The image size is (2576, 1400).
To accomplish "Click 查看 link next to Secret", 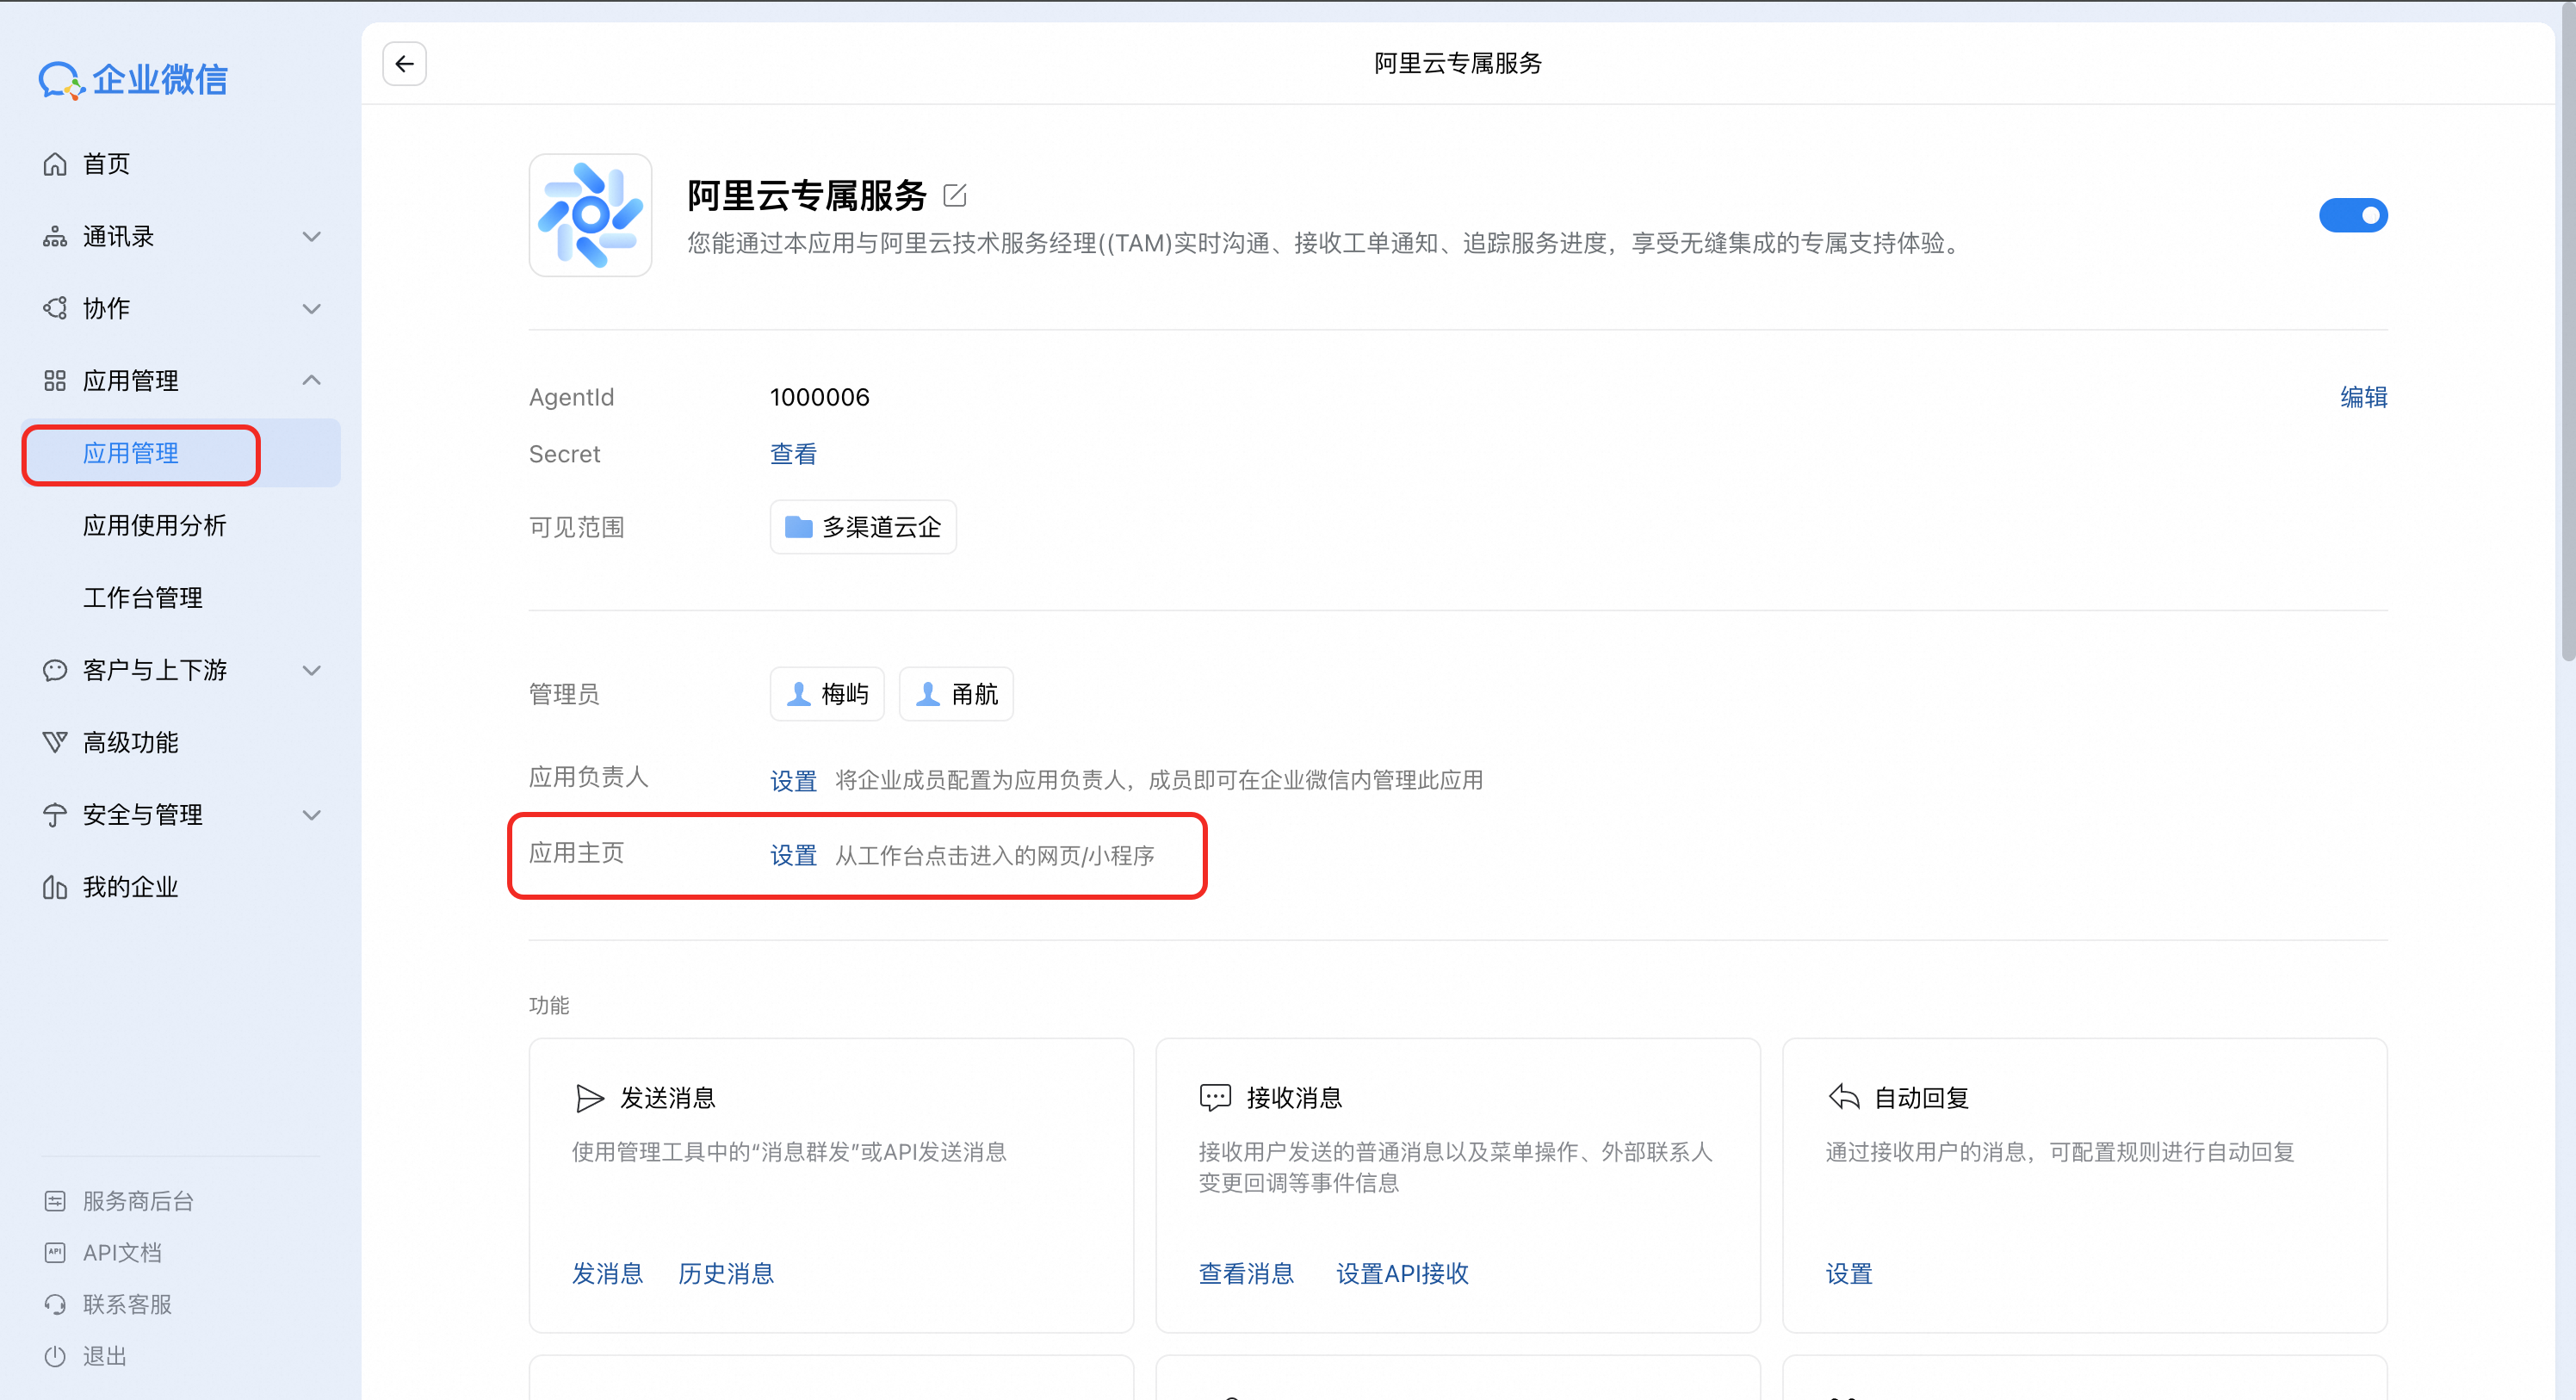I will 793,454.
